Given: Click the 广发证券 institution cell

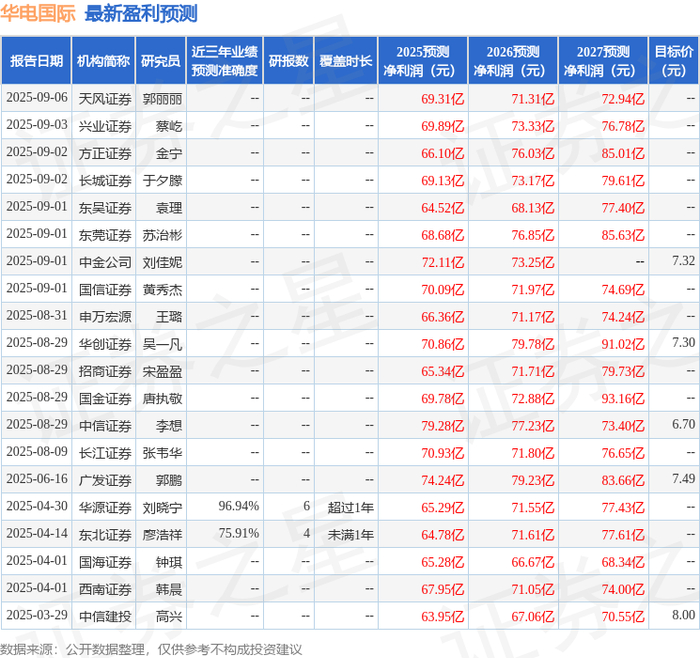Looking at the screenshot, I should (105, 480).
